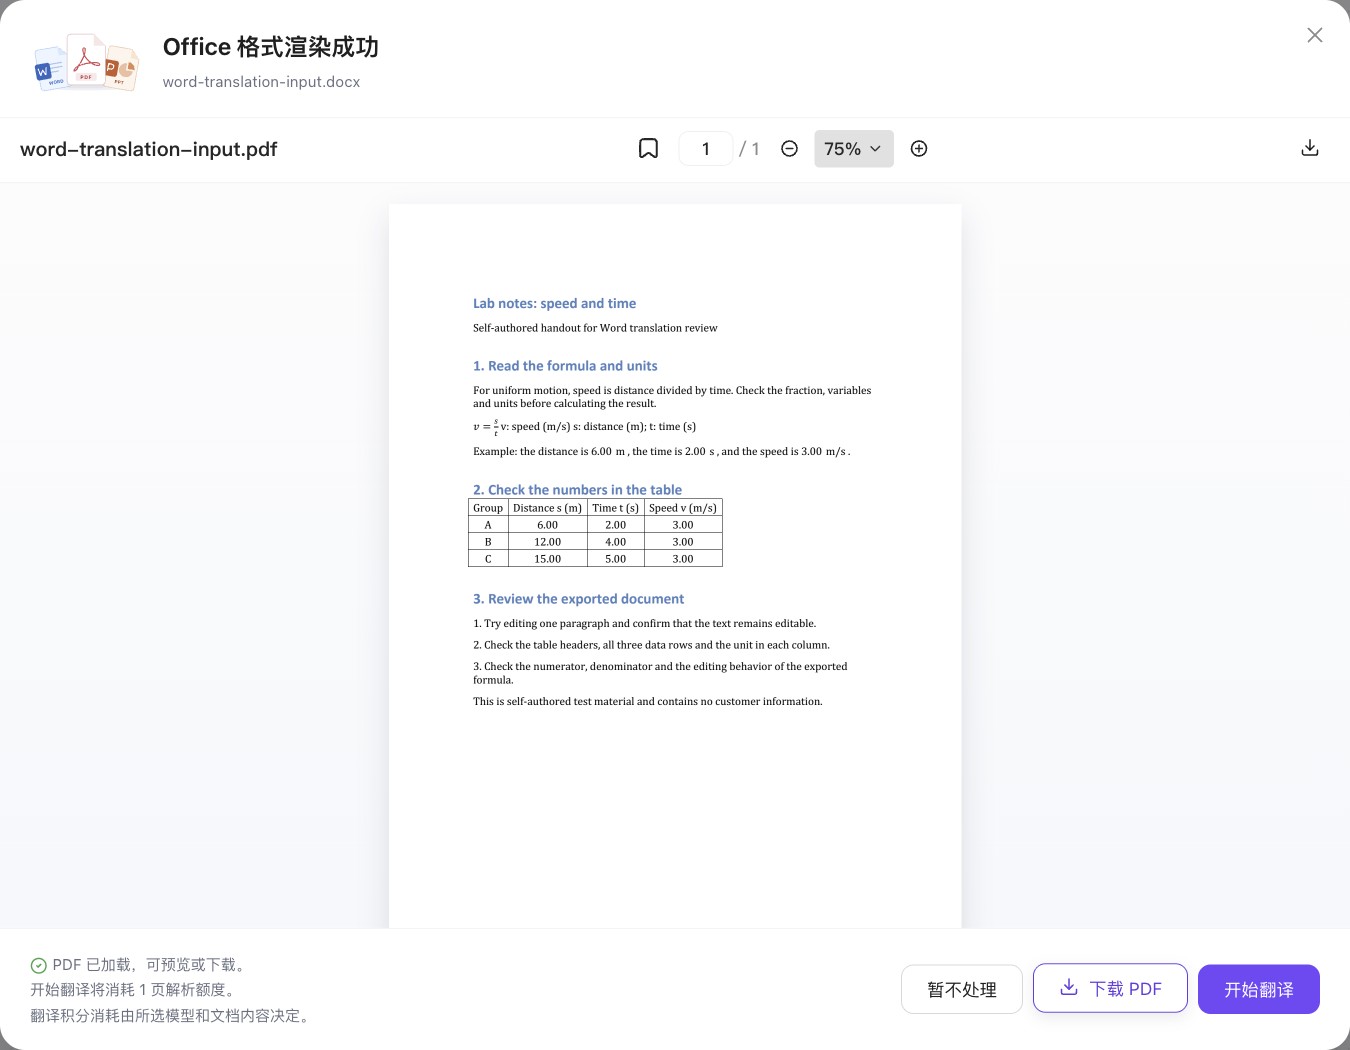The image size is (1350, 1050).
Task: Click the word-translation-input.docx filename
Action: pos(261,82)
